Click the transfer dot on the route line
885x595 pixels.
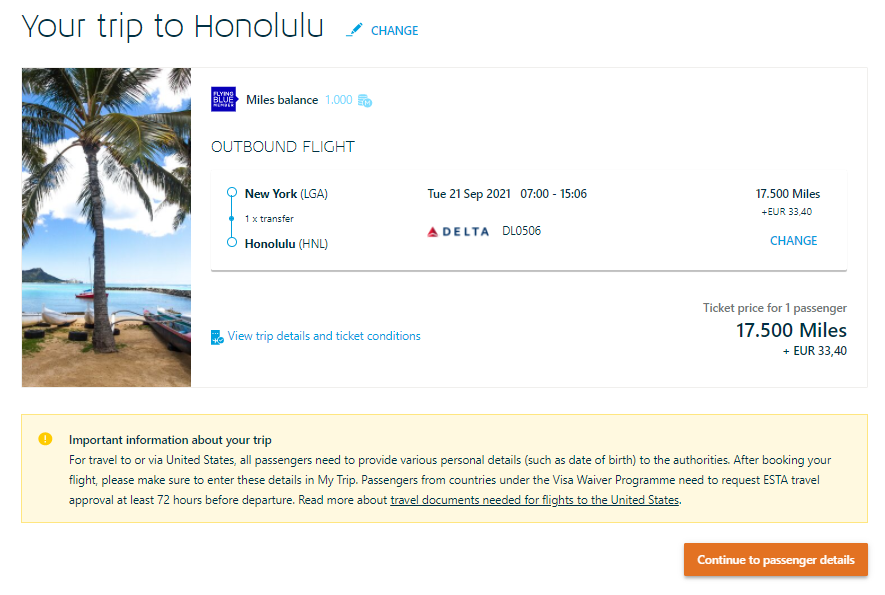coord(232,218)
